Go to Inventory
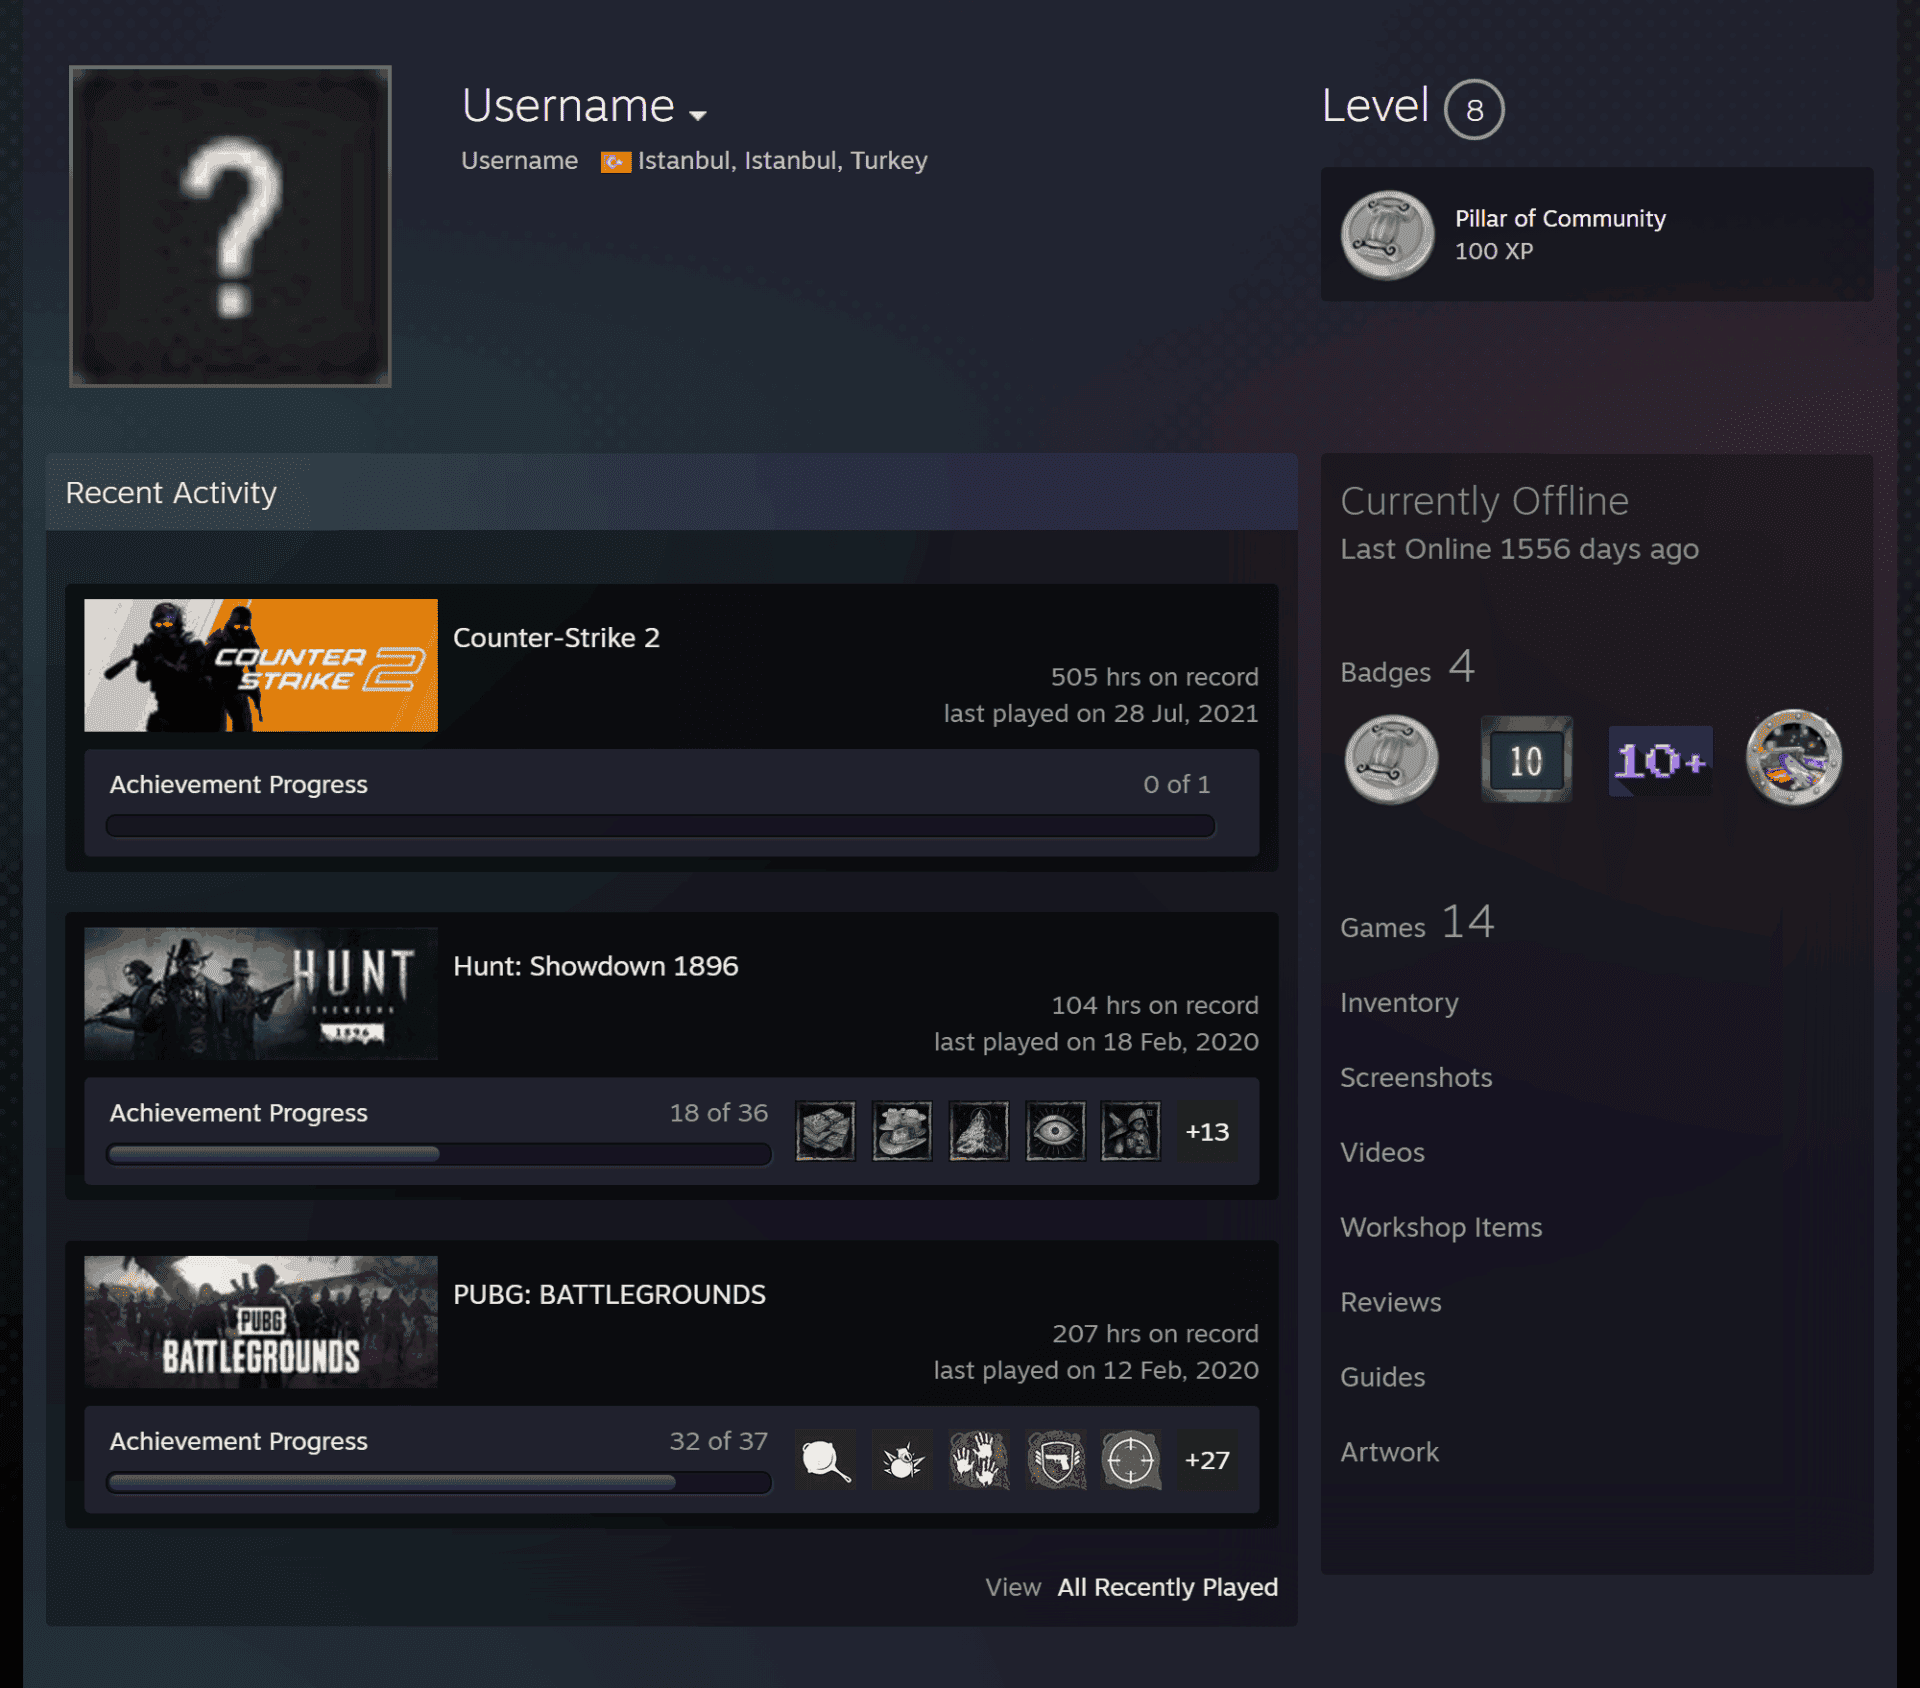 (1399, 1003)
